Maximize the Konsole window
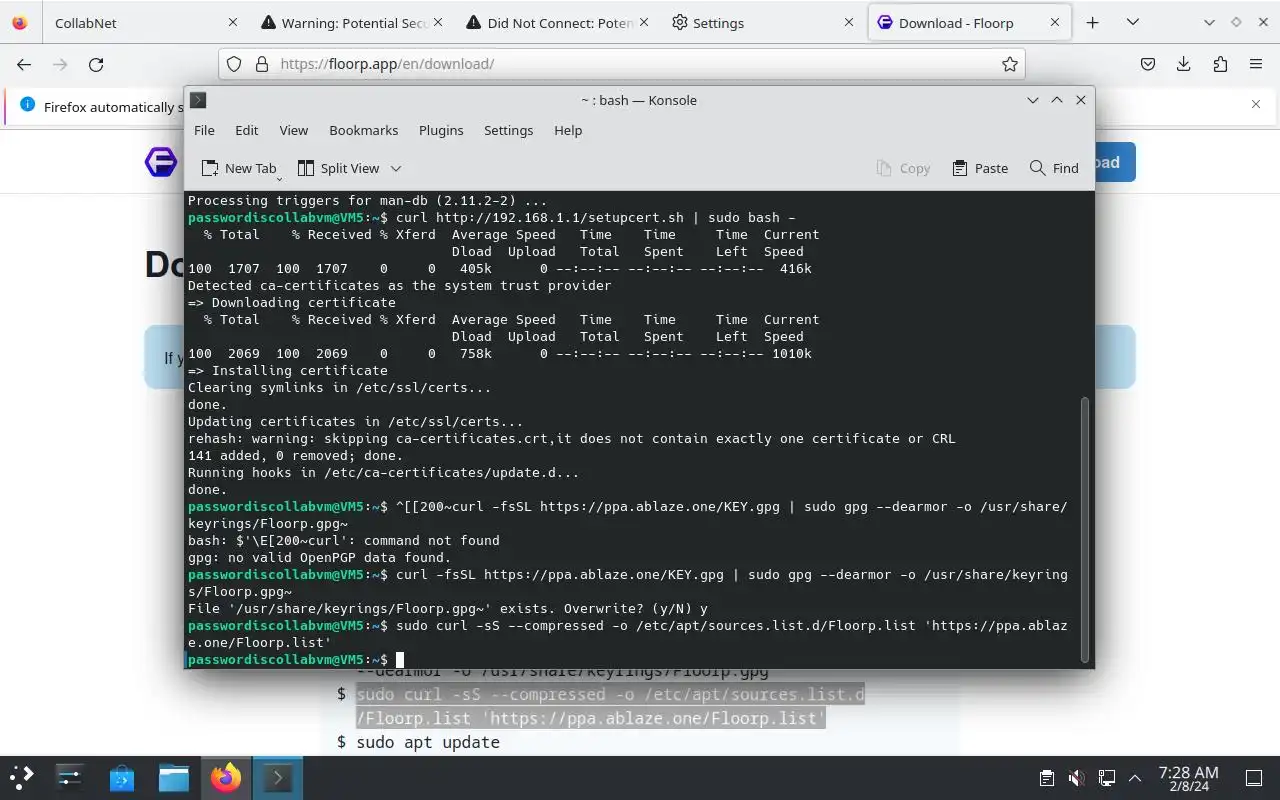 click(x=1057, y=100)
